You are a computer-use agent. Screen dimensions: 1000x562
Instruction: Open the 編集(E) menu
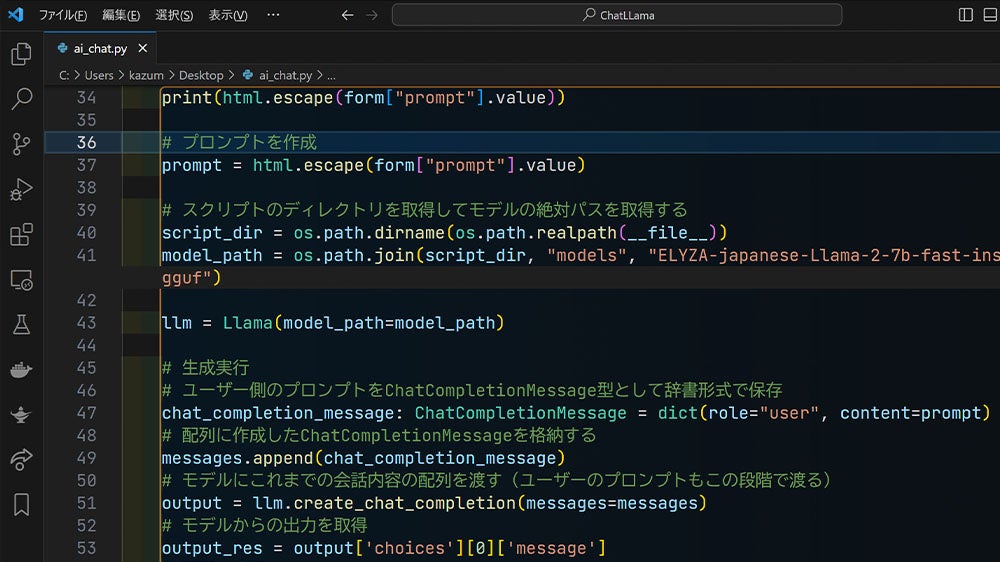tap(121, 15)
